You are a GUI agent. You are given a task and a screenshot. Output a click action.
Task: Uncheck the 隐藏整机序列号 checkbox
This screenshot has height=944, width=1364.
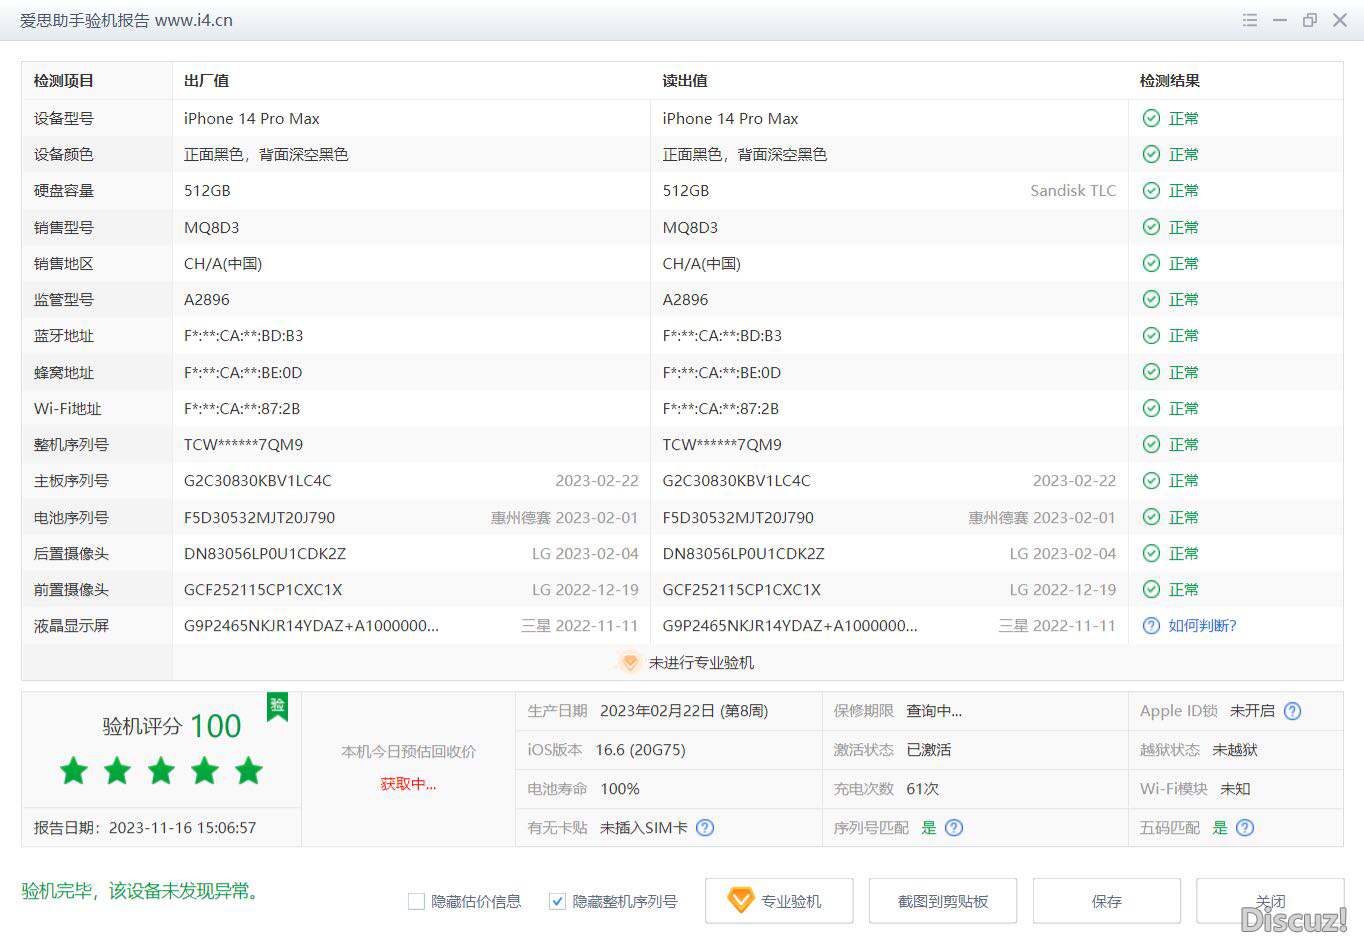[558, 901]
